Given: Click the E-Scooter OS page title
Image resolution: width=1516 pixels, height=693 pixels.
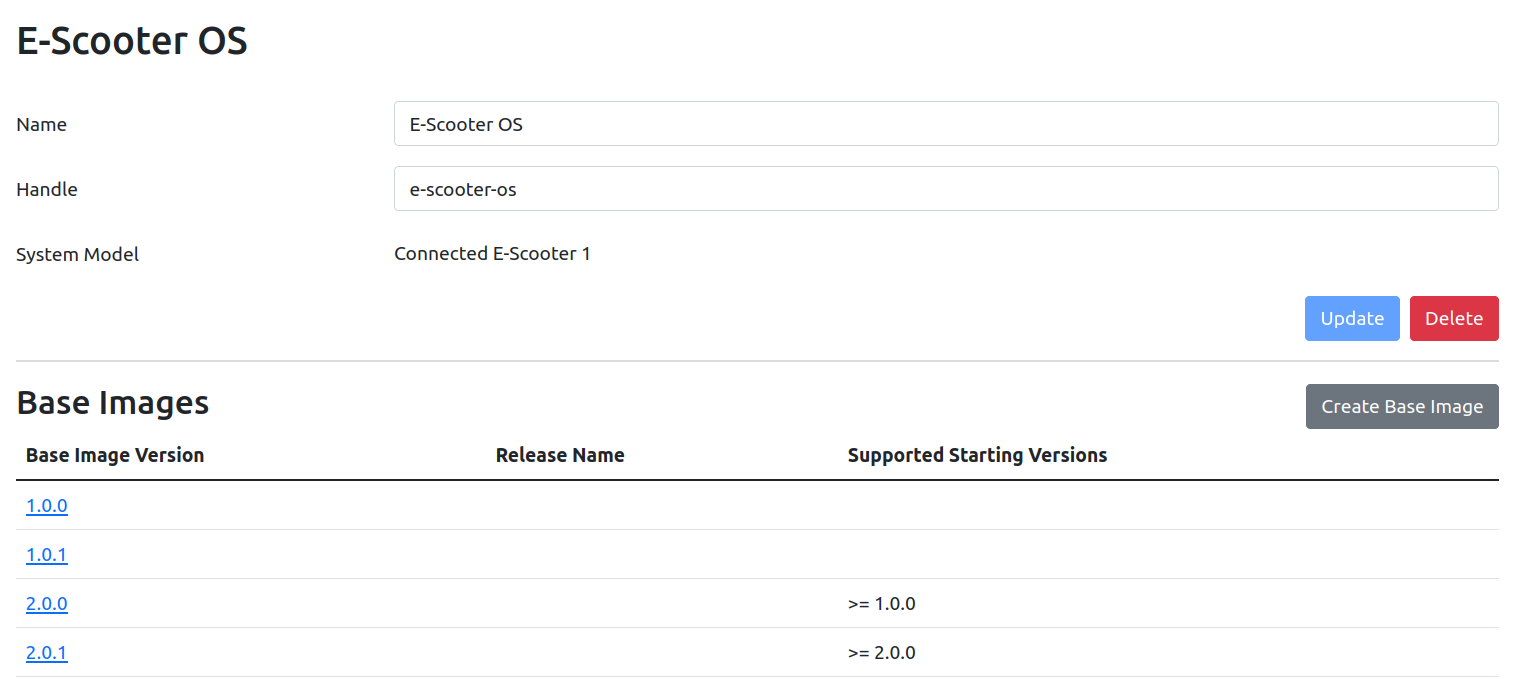Looking at the screenshot, I should click(132, 42).
